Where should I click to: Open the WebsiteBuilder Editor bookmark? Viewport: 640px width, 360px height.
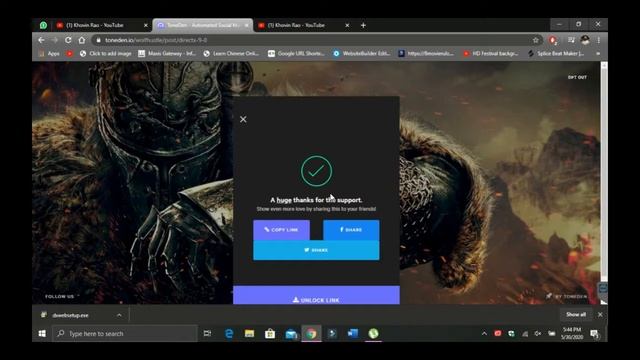click(361, 53)
